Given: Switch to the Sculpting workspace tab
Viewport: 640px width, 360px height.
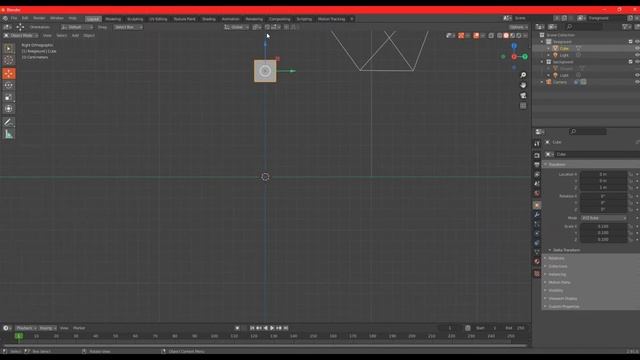Looking at the screenshot, I should click(x=135, y=19).
